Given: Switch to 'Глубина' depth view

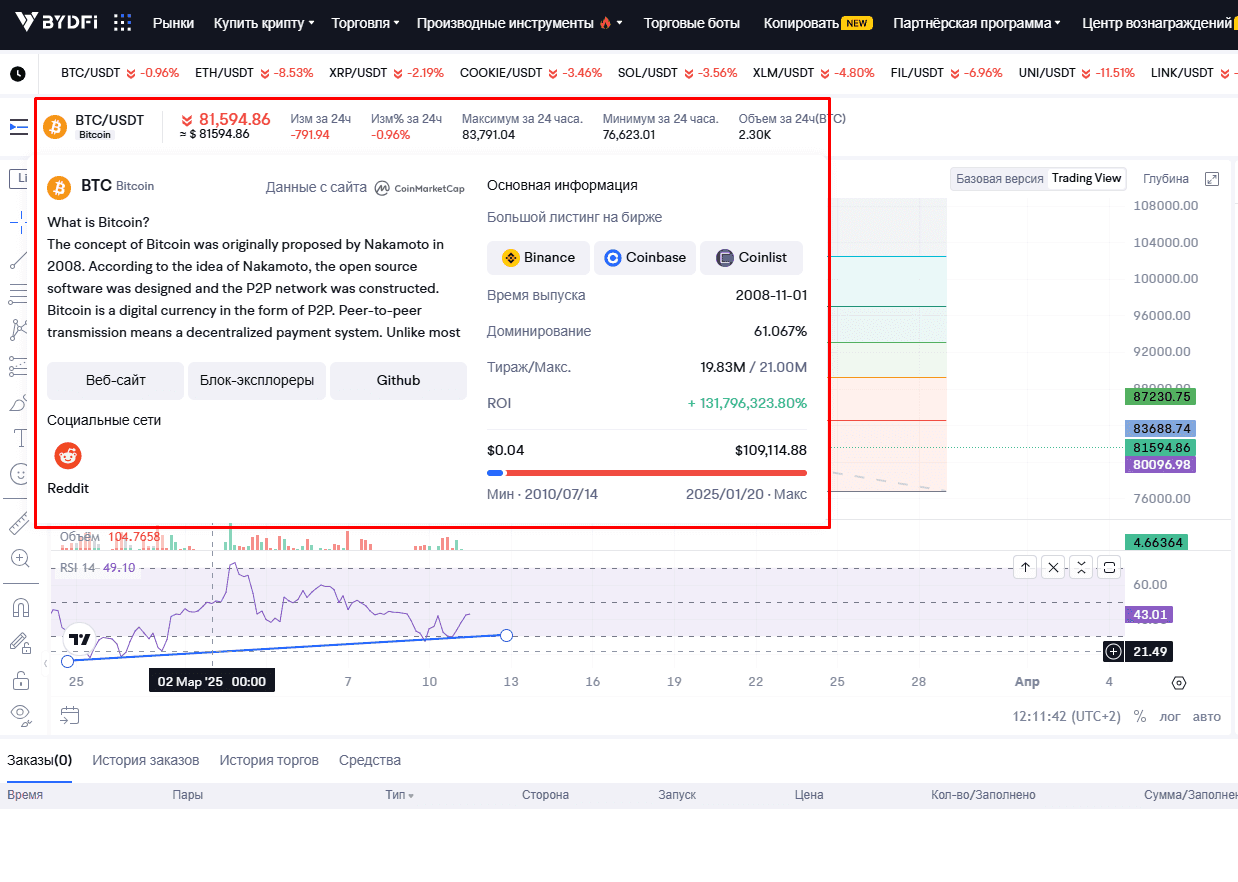Looking at the screenshot, I should tap(1166, 179).
